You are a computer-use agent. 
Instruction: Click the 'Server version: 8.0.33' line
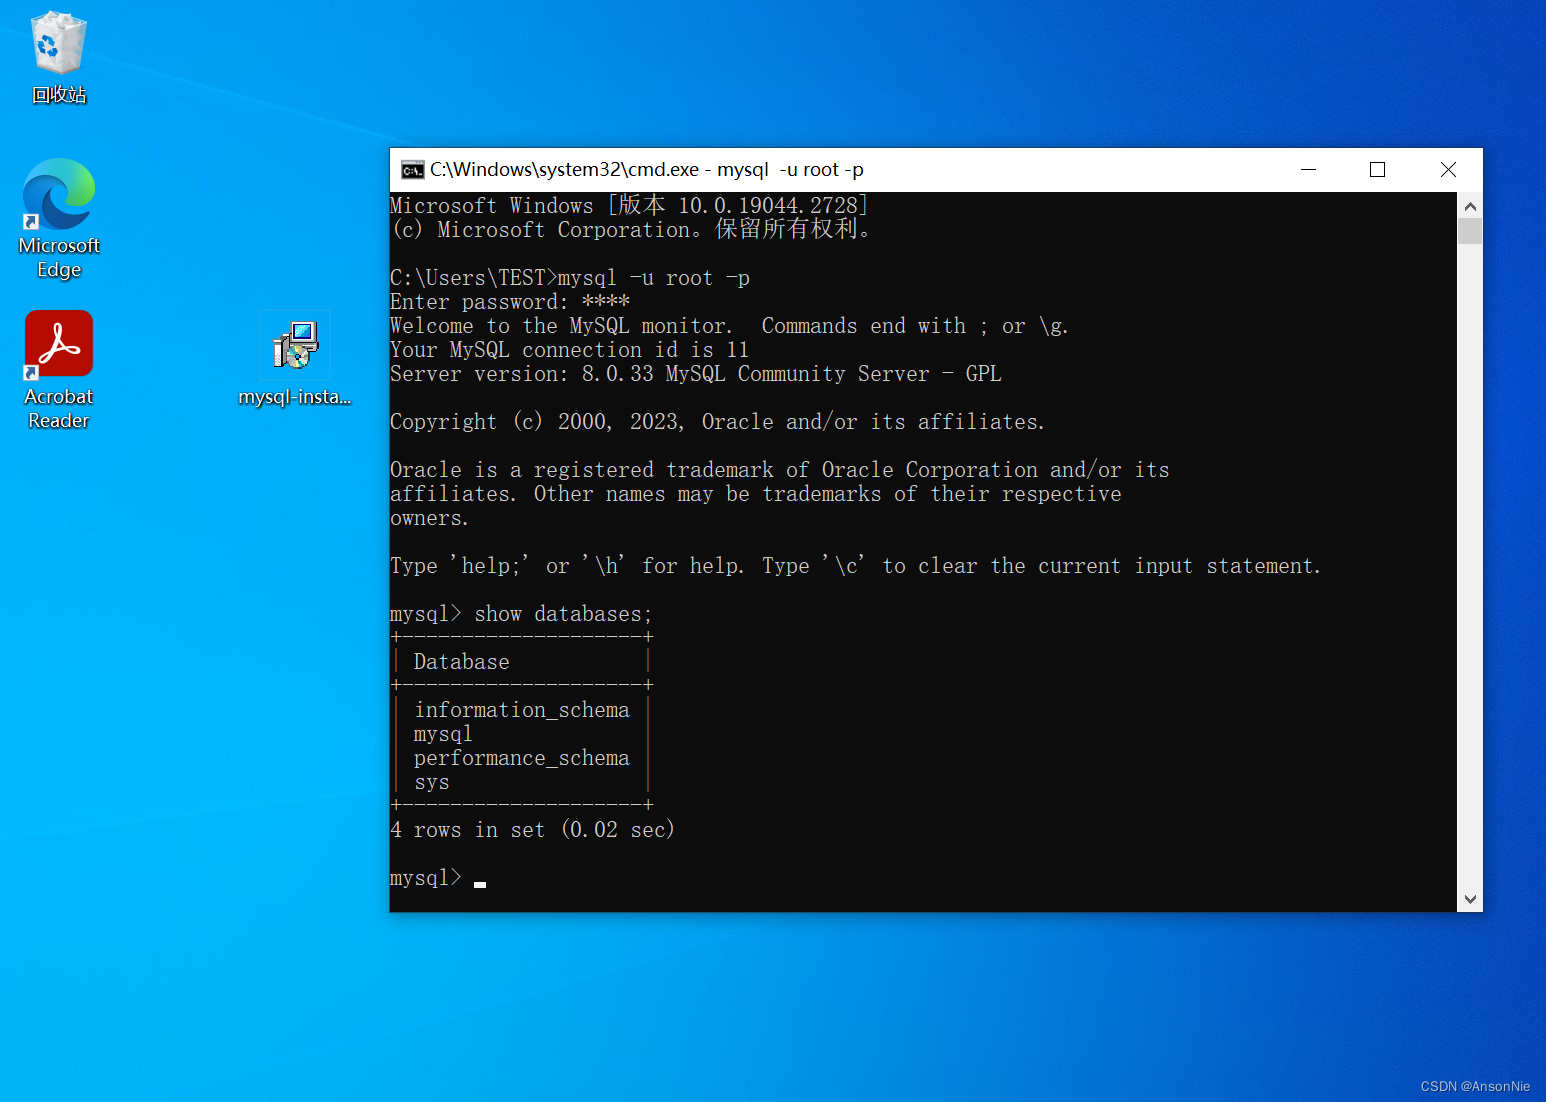(696, 374)
